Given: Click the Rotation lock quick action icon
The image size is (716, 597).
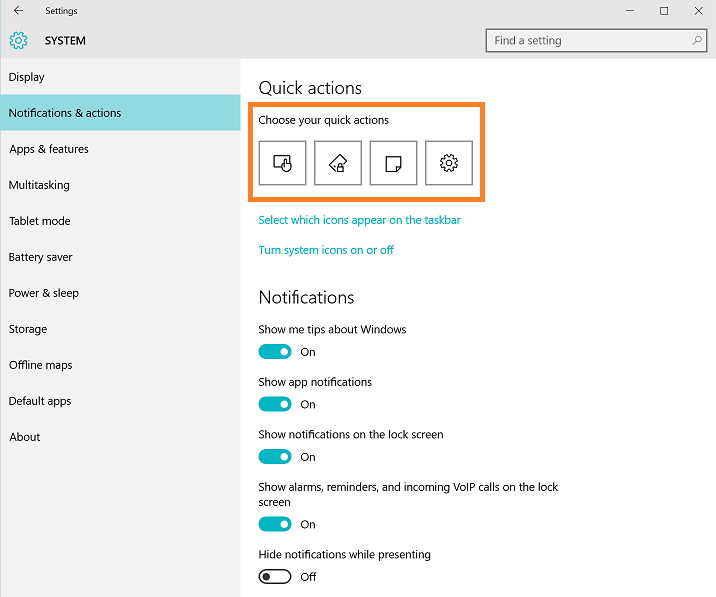Looking at the screenshot, I should point(338,163).
